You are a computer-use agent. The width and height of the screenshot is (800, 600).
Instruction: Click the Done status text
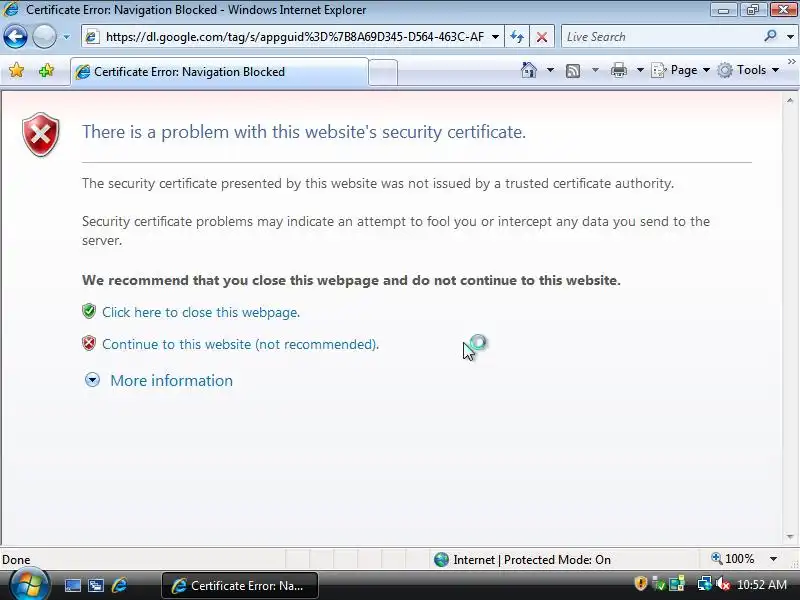[16, 560]
